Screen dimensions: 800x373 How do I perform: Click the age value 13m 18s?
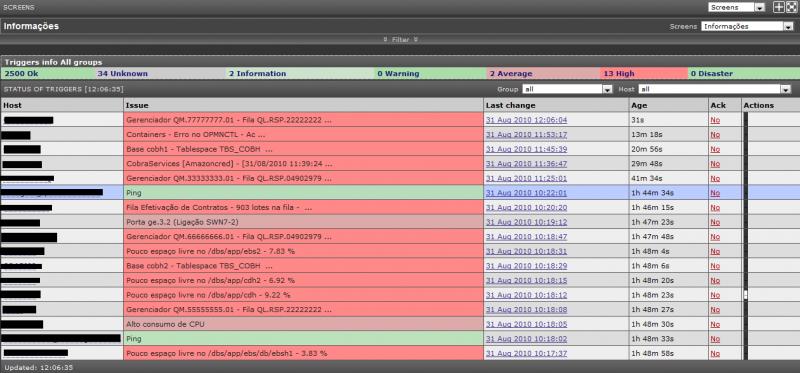tap(647, 135)
